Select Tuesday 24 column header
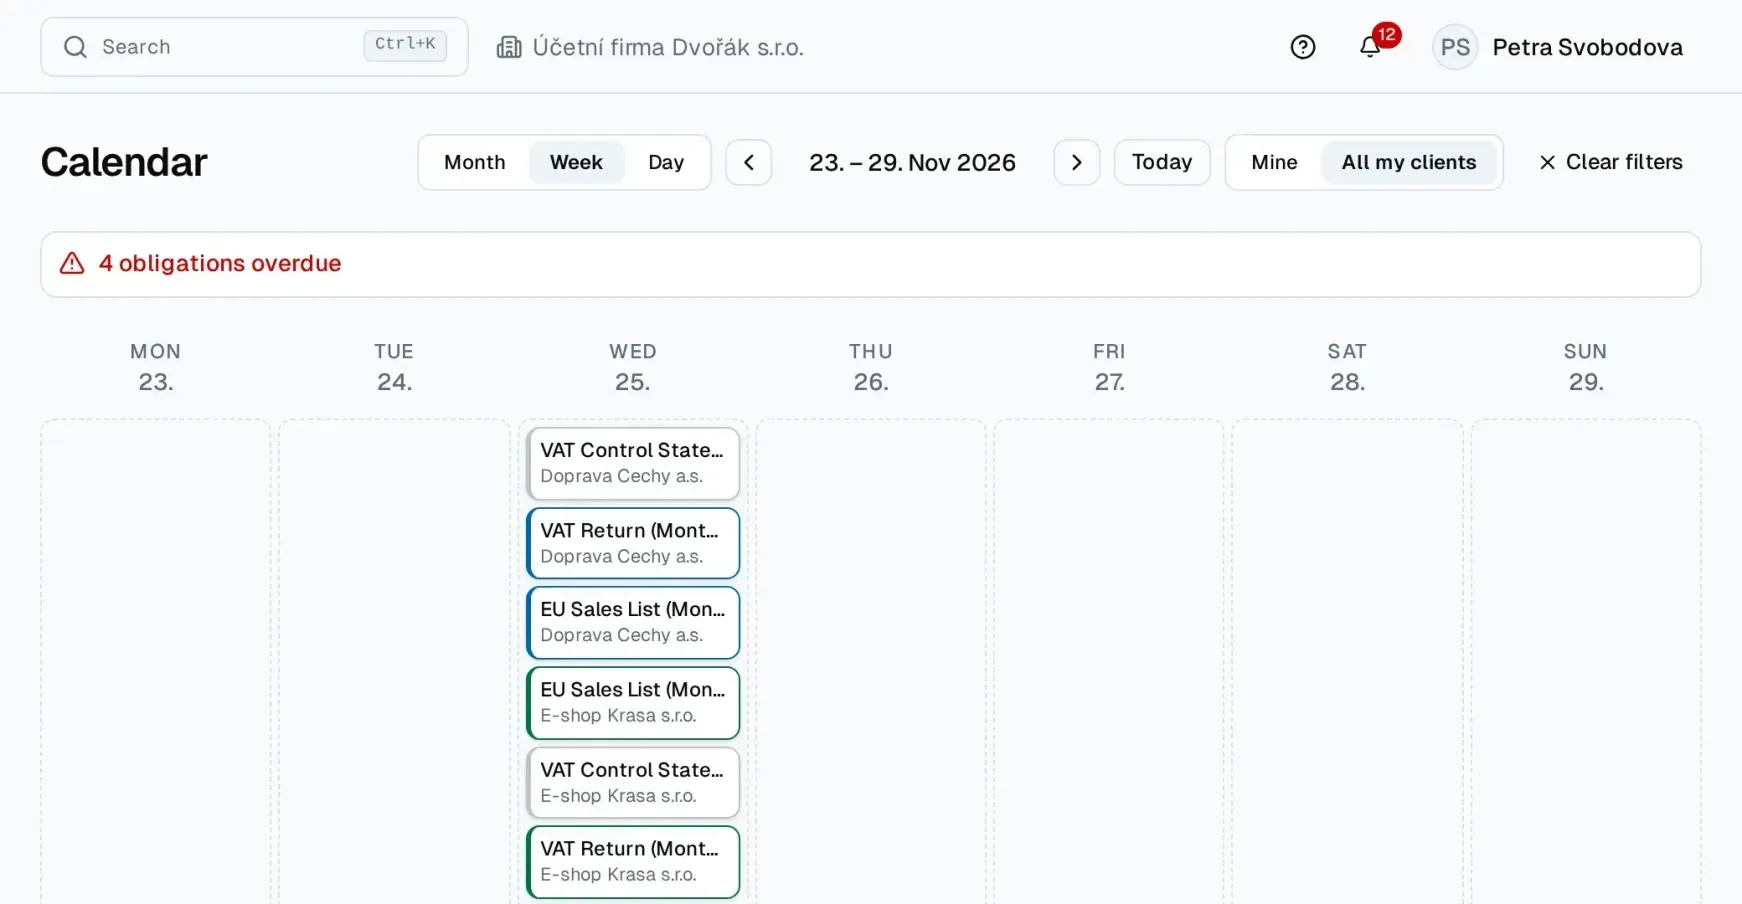 [394, 367]
